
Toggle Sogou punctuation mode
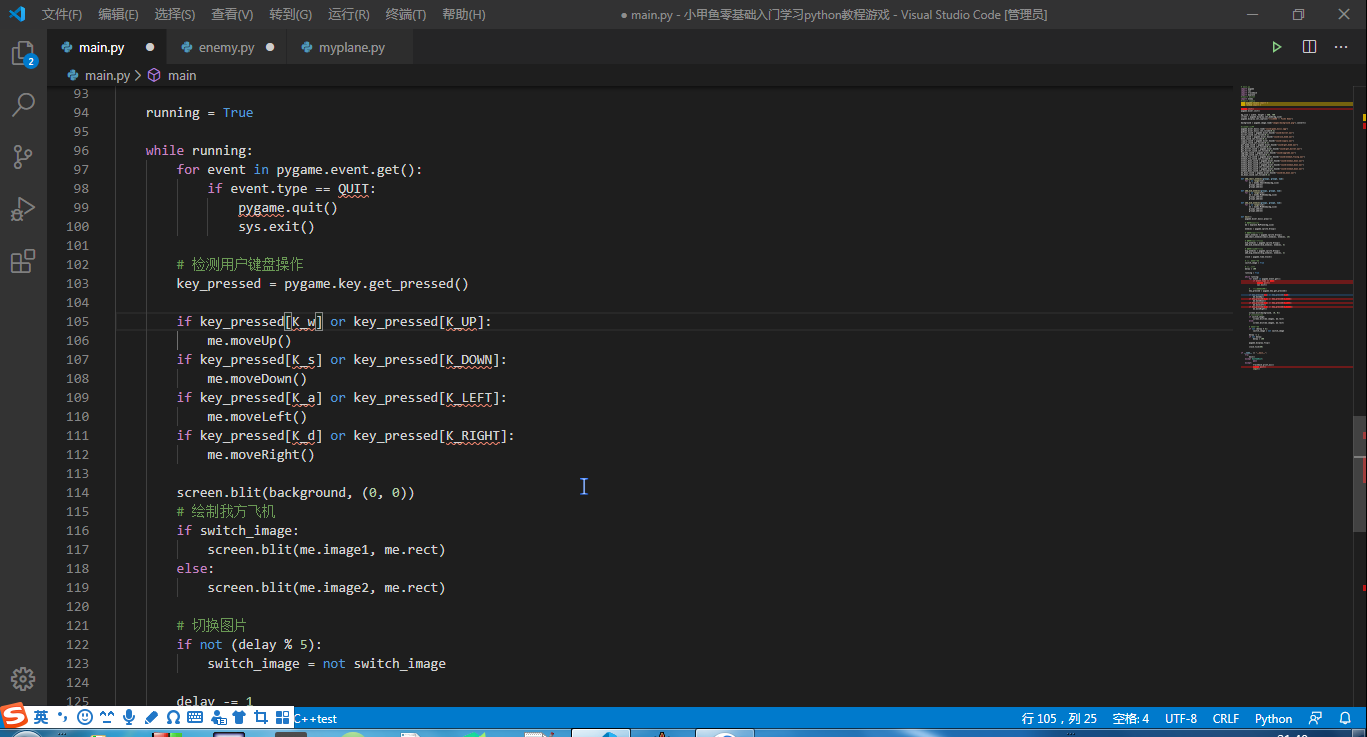click(x=63, y=717)
